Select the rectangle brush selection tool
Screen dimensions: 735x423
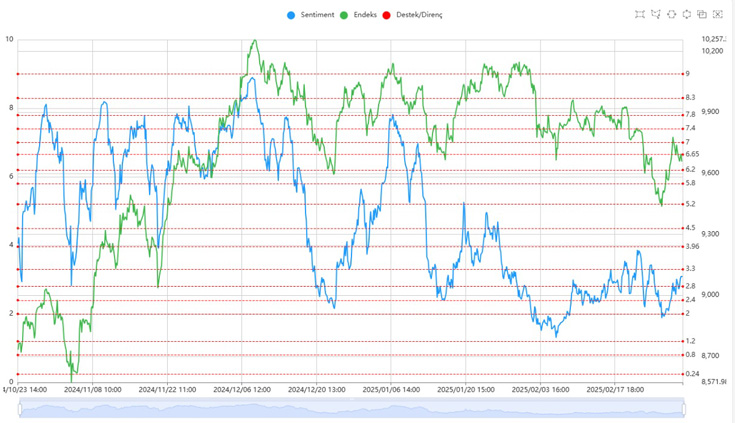[640, 15]
